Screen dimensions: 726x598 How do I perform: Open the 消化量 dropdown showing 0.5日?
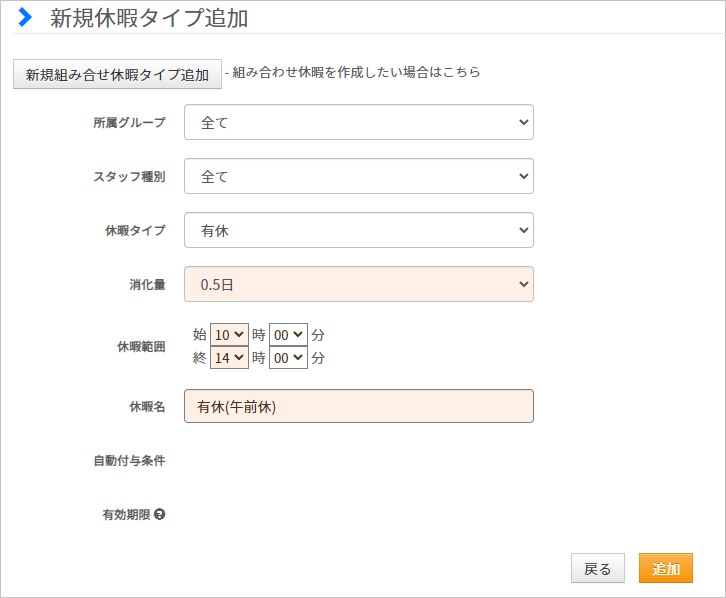359,284
